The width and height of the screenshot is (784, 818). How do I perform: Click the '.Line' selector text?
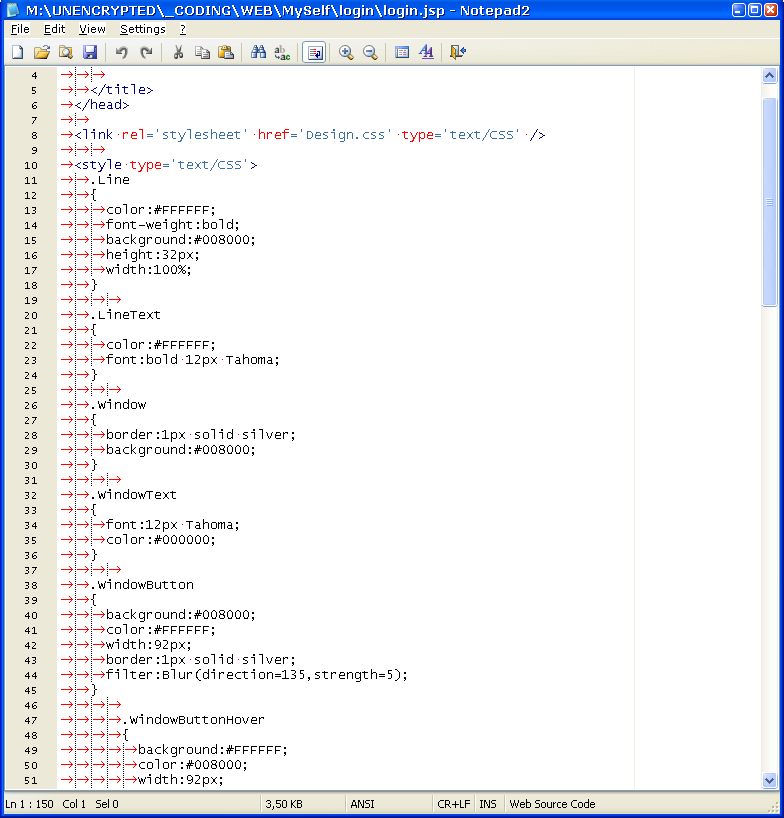coord(110,180)
